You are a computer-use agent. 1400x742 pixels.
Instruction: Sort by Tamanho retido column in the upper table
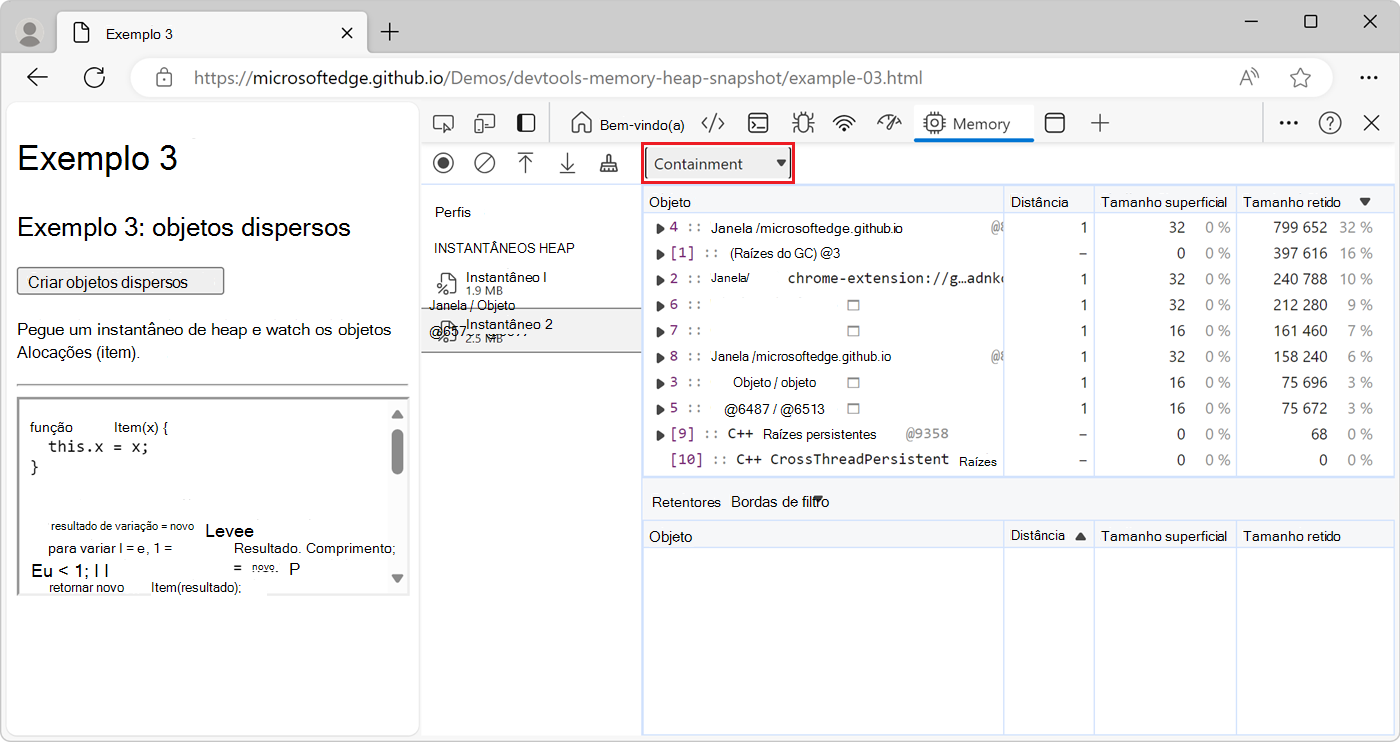(1314, 202)
